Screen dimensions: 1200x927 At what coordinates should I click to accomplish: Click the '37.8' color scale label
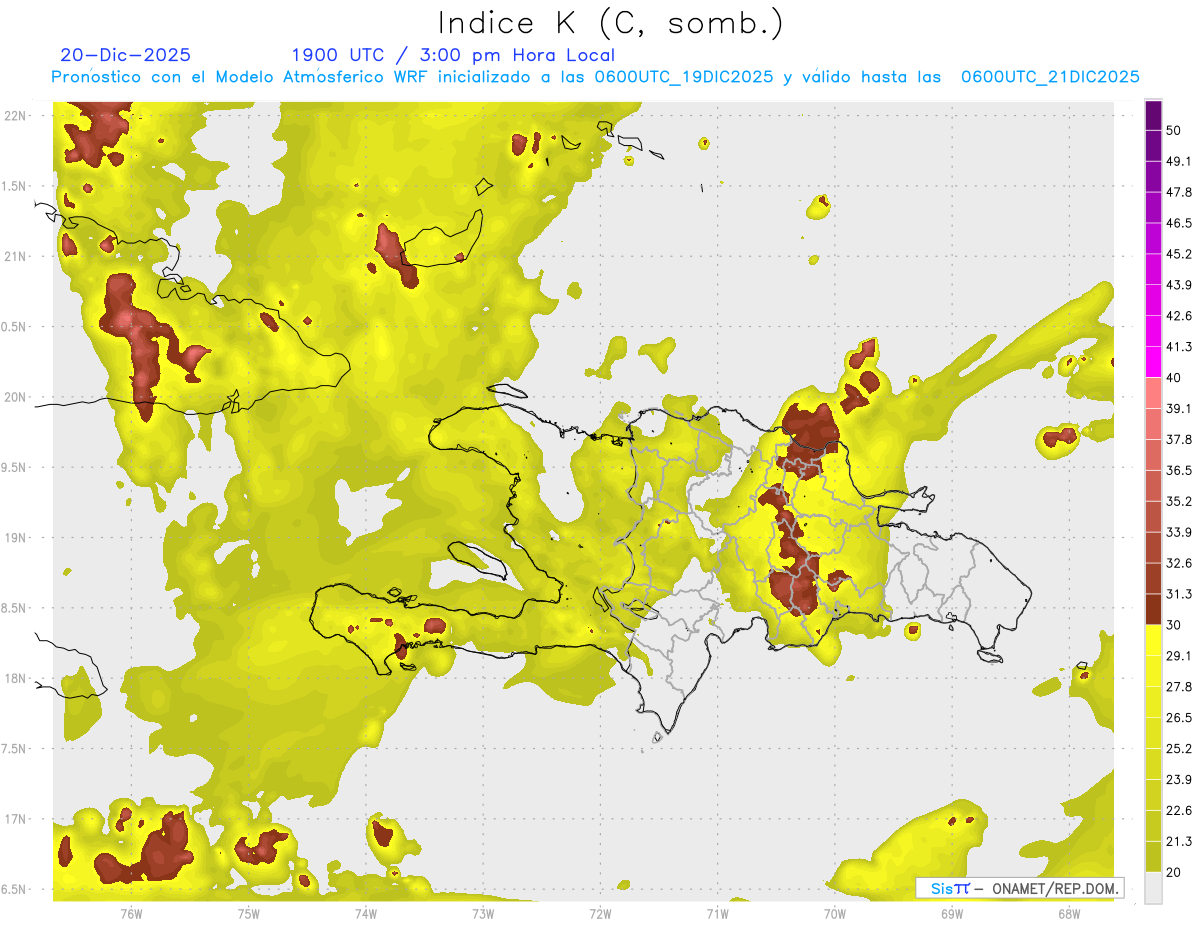pos(1179,439)
